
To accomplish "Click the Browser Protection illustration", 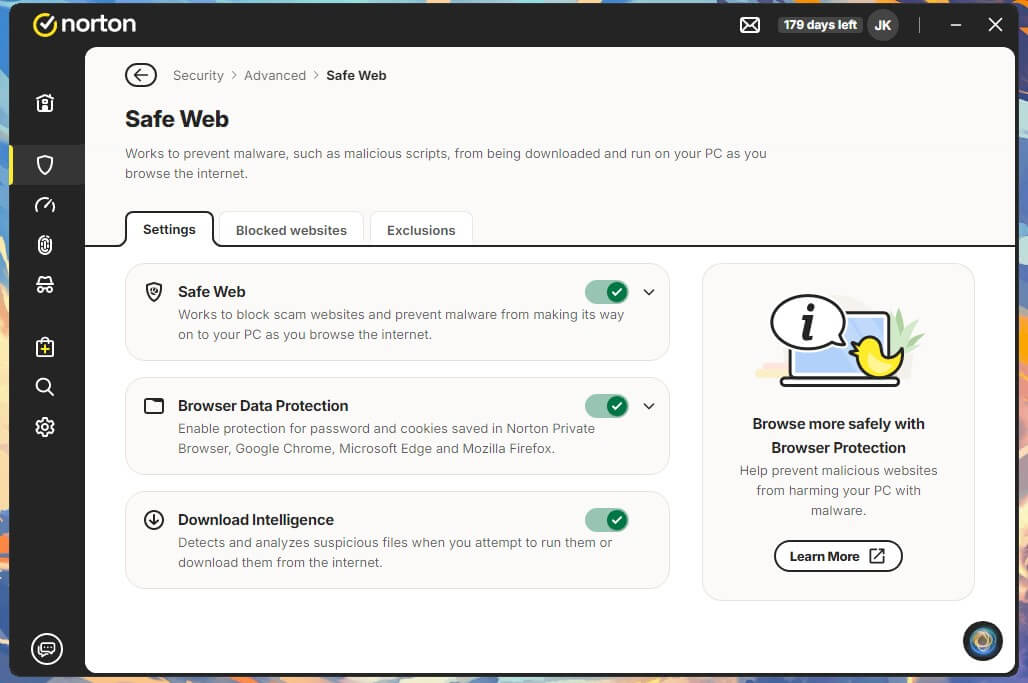I will [840, 341].
